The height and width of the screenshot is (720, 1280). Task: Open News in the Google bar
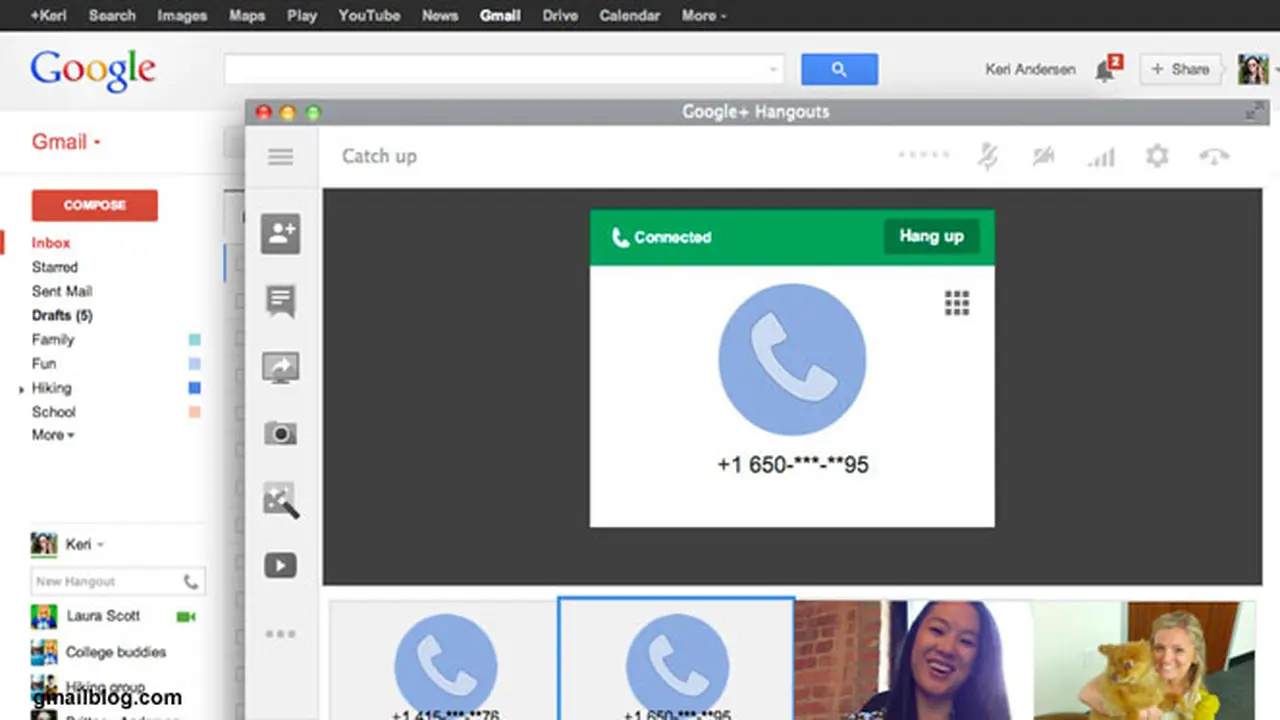pos(439,15)
